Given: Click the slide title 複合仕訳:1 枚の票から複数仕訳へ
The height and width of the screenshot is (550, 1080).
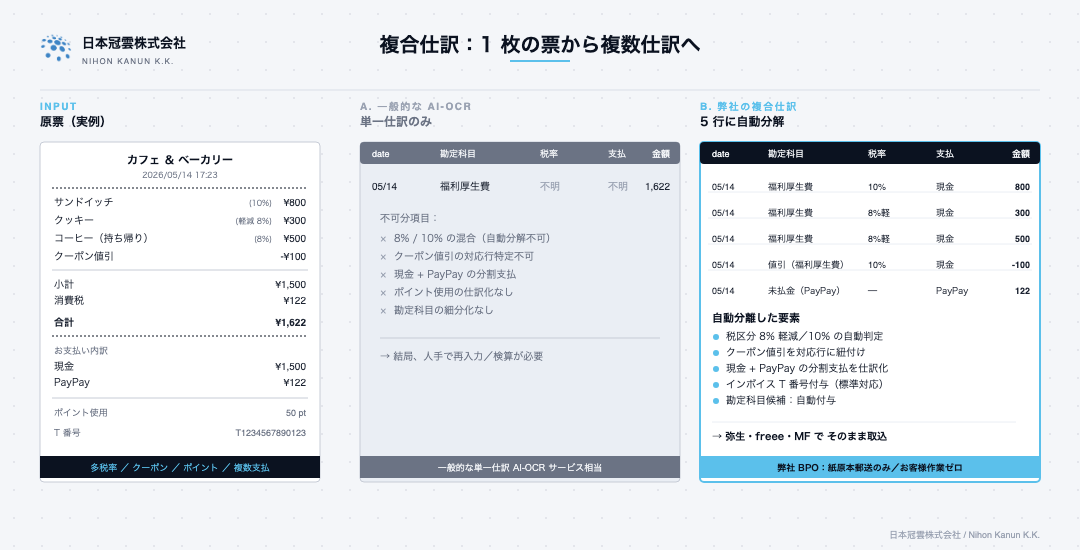Looking at the screenshot, I should point(539,44).
